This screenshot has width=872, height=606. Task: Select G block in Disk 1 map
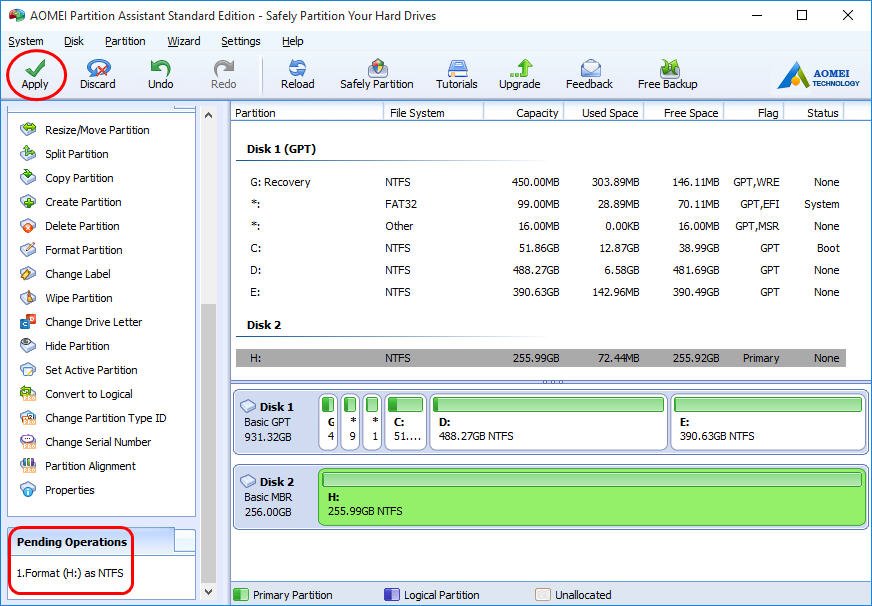[x=329, y=422]
